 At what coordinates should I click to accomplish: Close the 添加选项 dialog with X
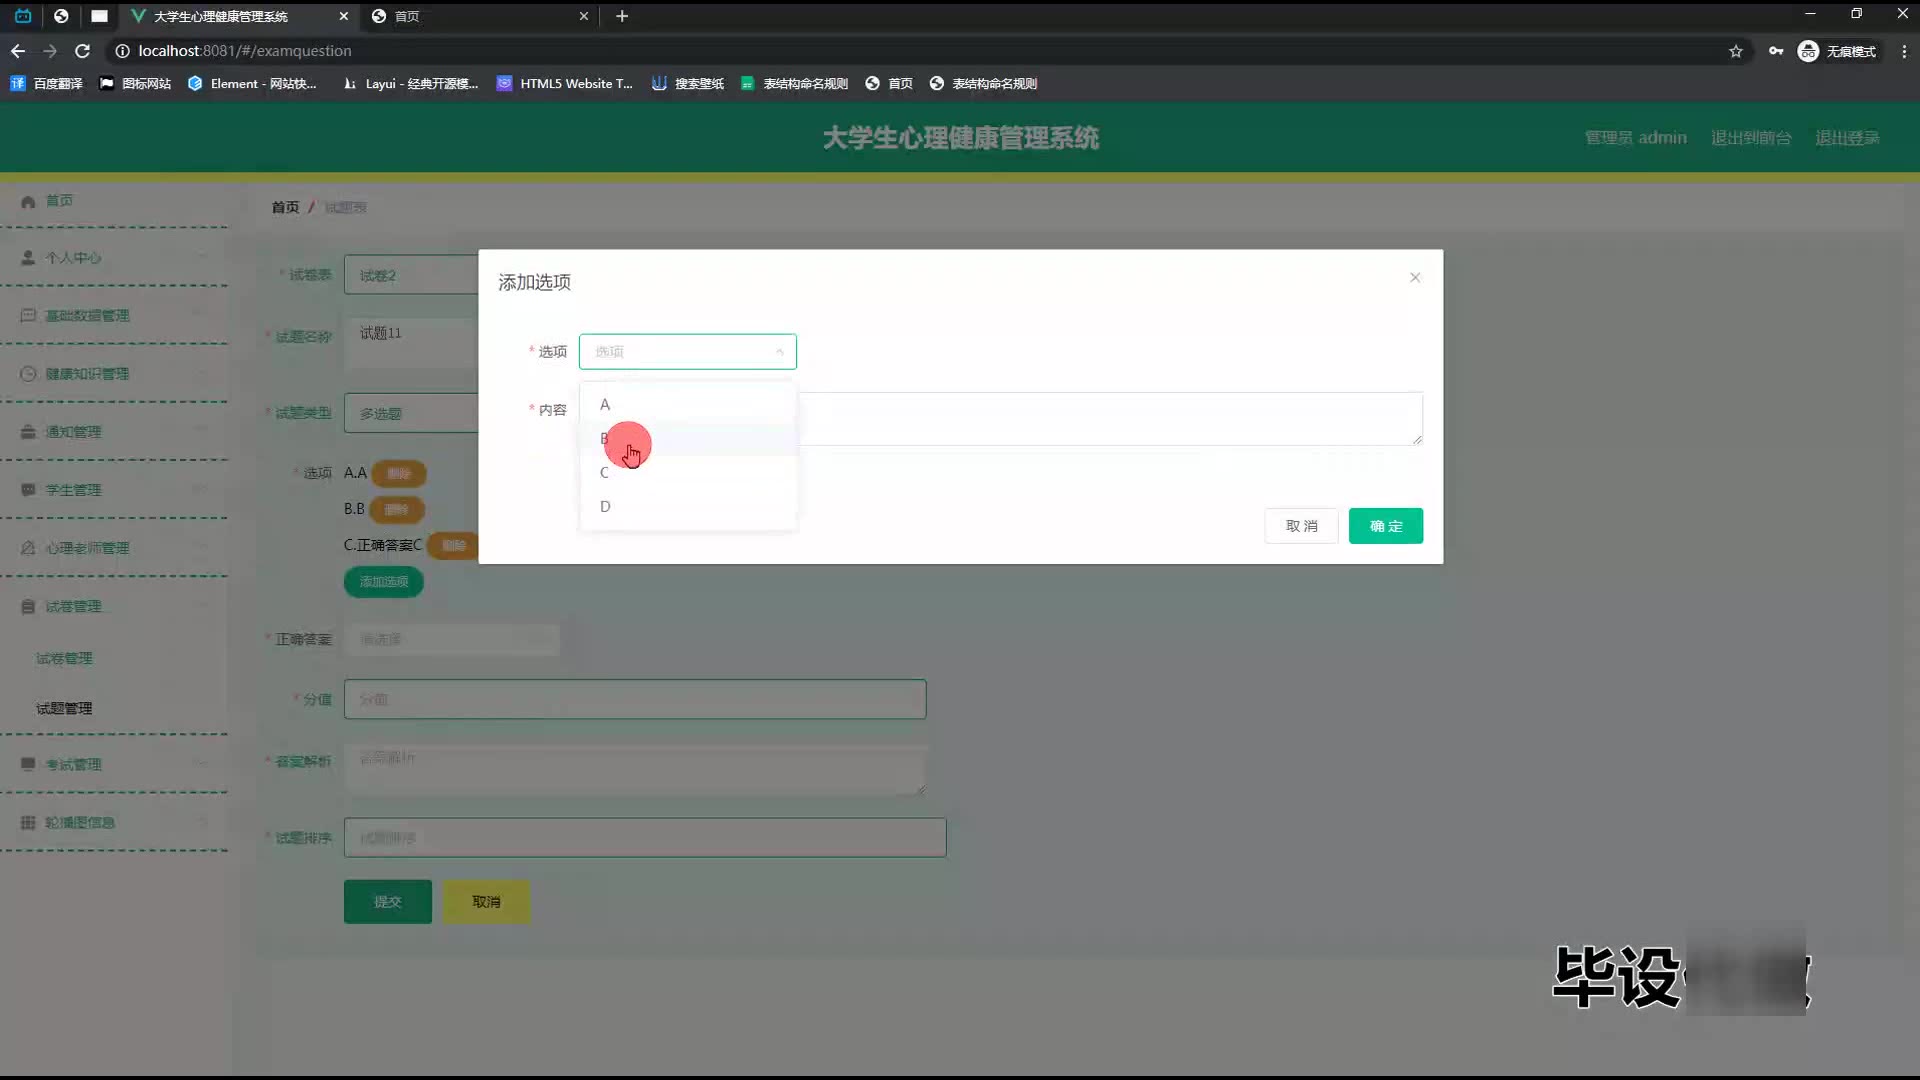point(1414,277)
